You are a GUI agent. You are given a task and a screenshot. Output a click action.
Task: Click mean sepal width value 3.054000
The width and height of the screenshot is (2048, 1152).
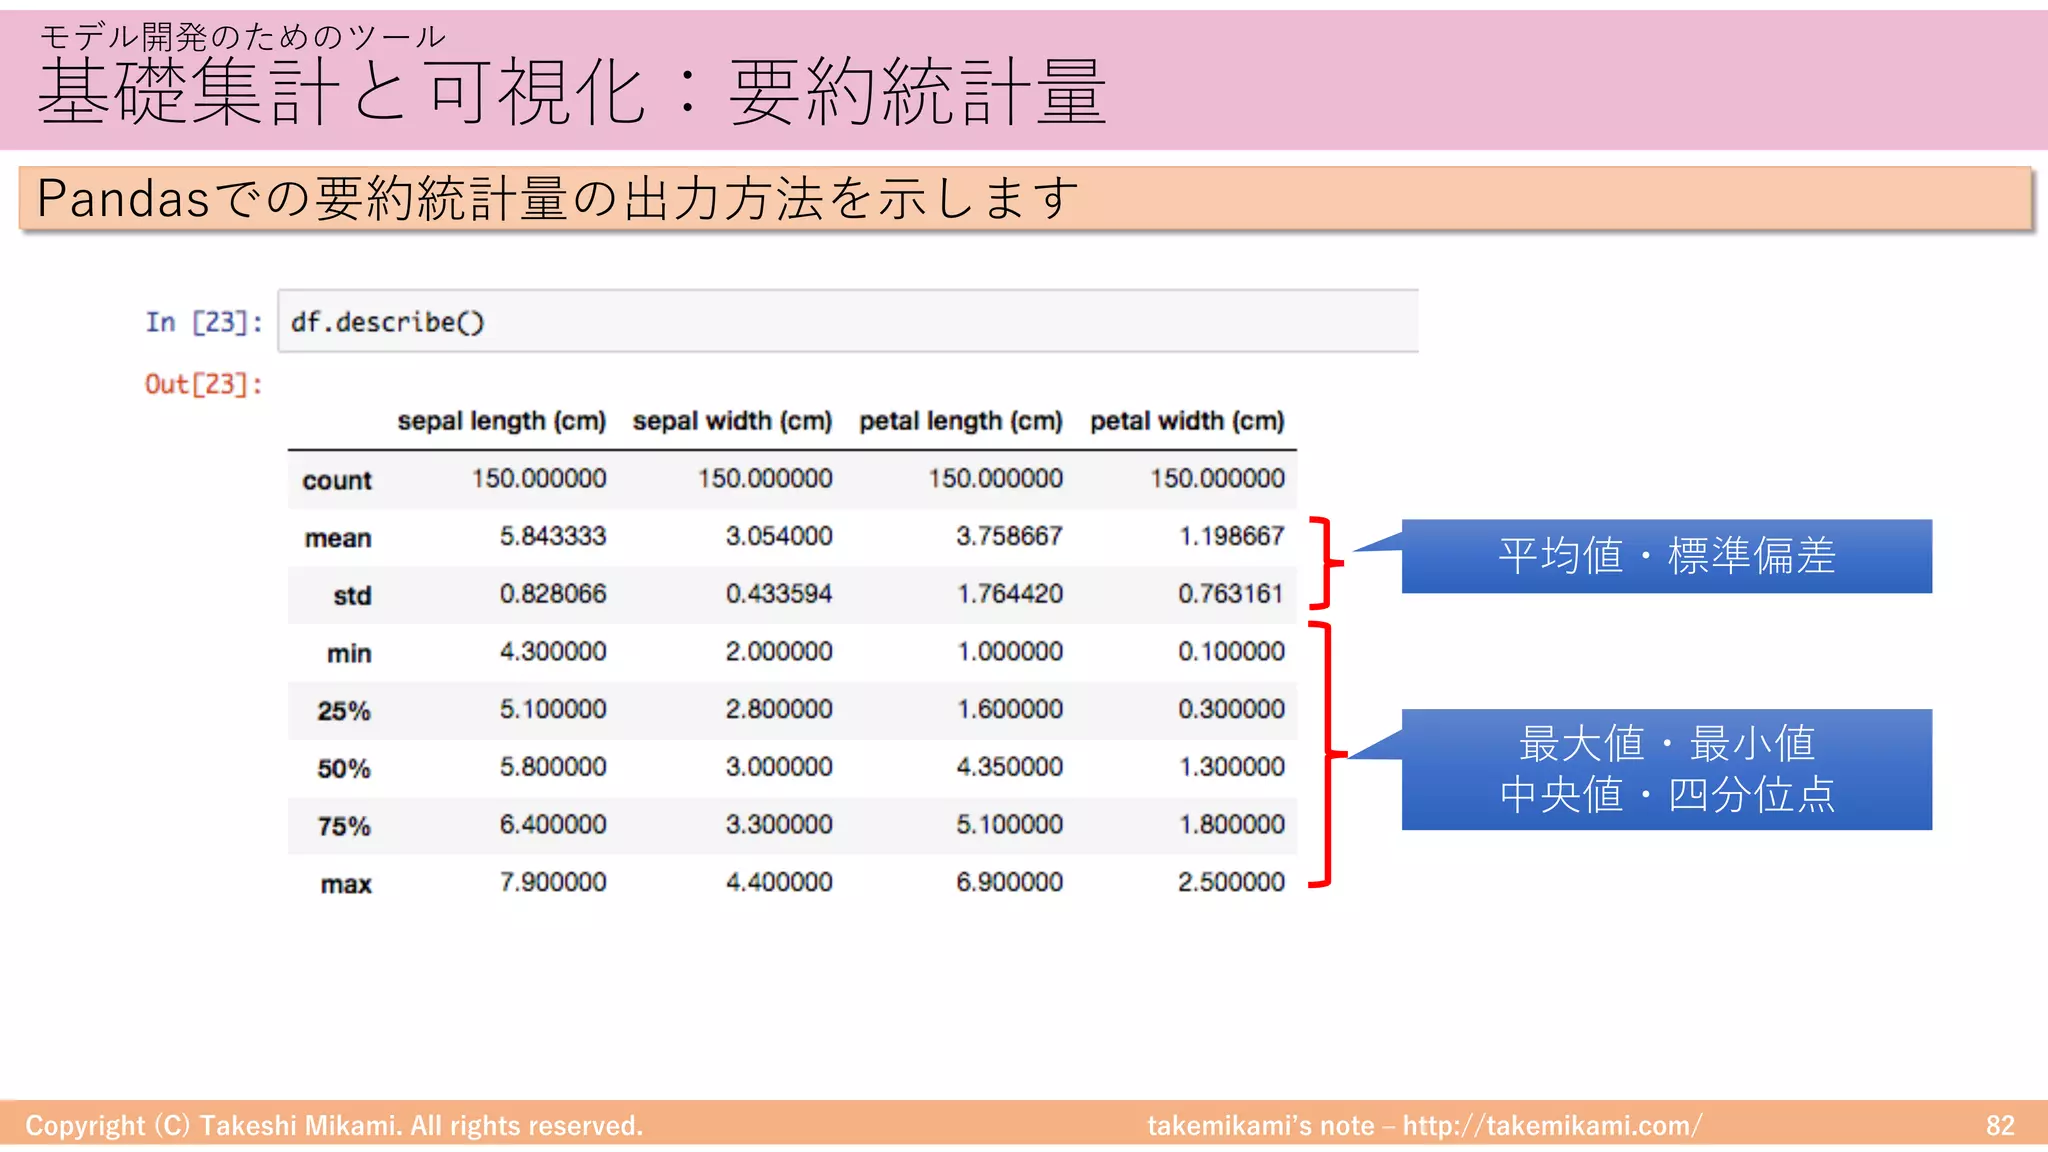tap(779, 536)
